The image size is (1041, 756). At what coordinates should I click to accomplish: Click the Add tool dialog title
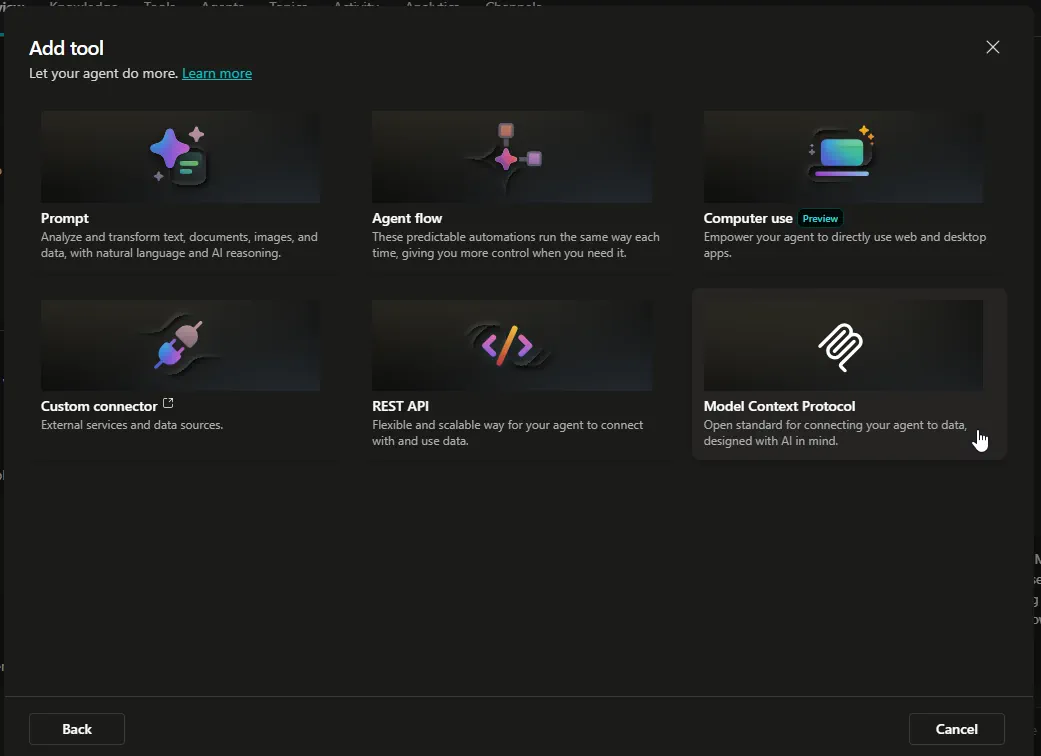coord(66,47)
